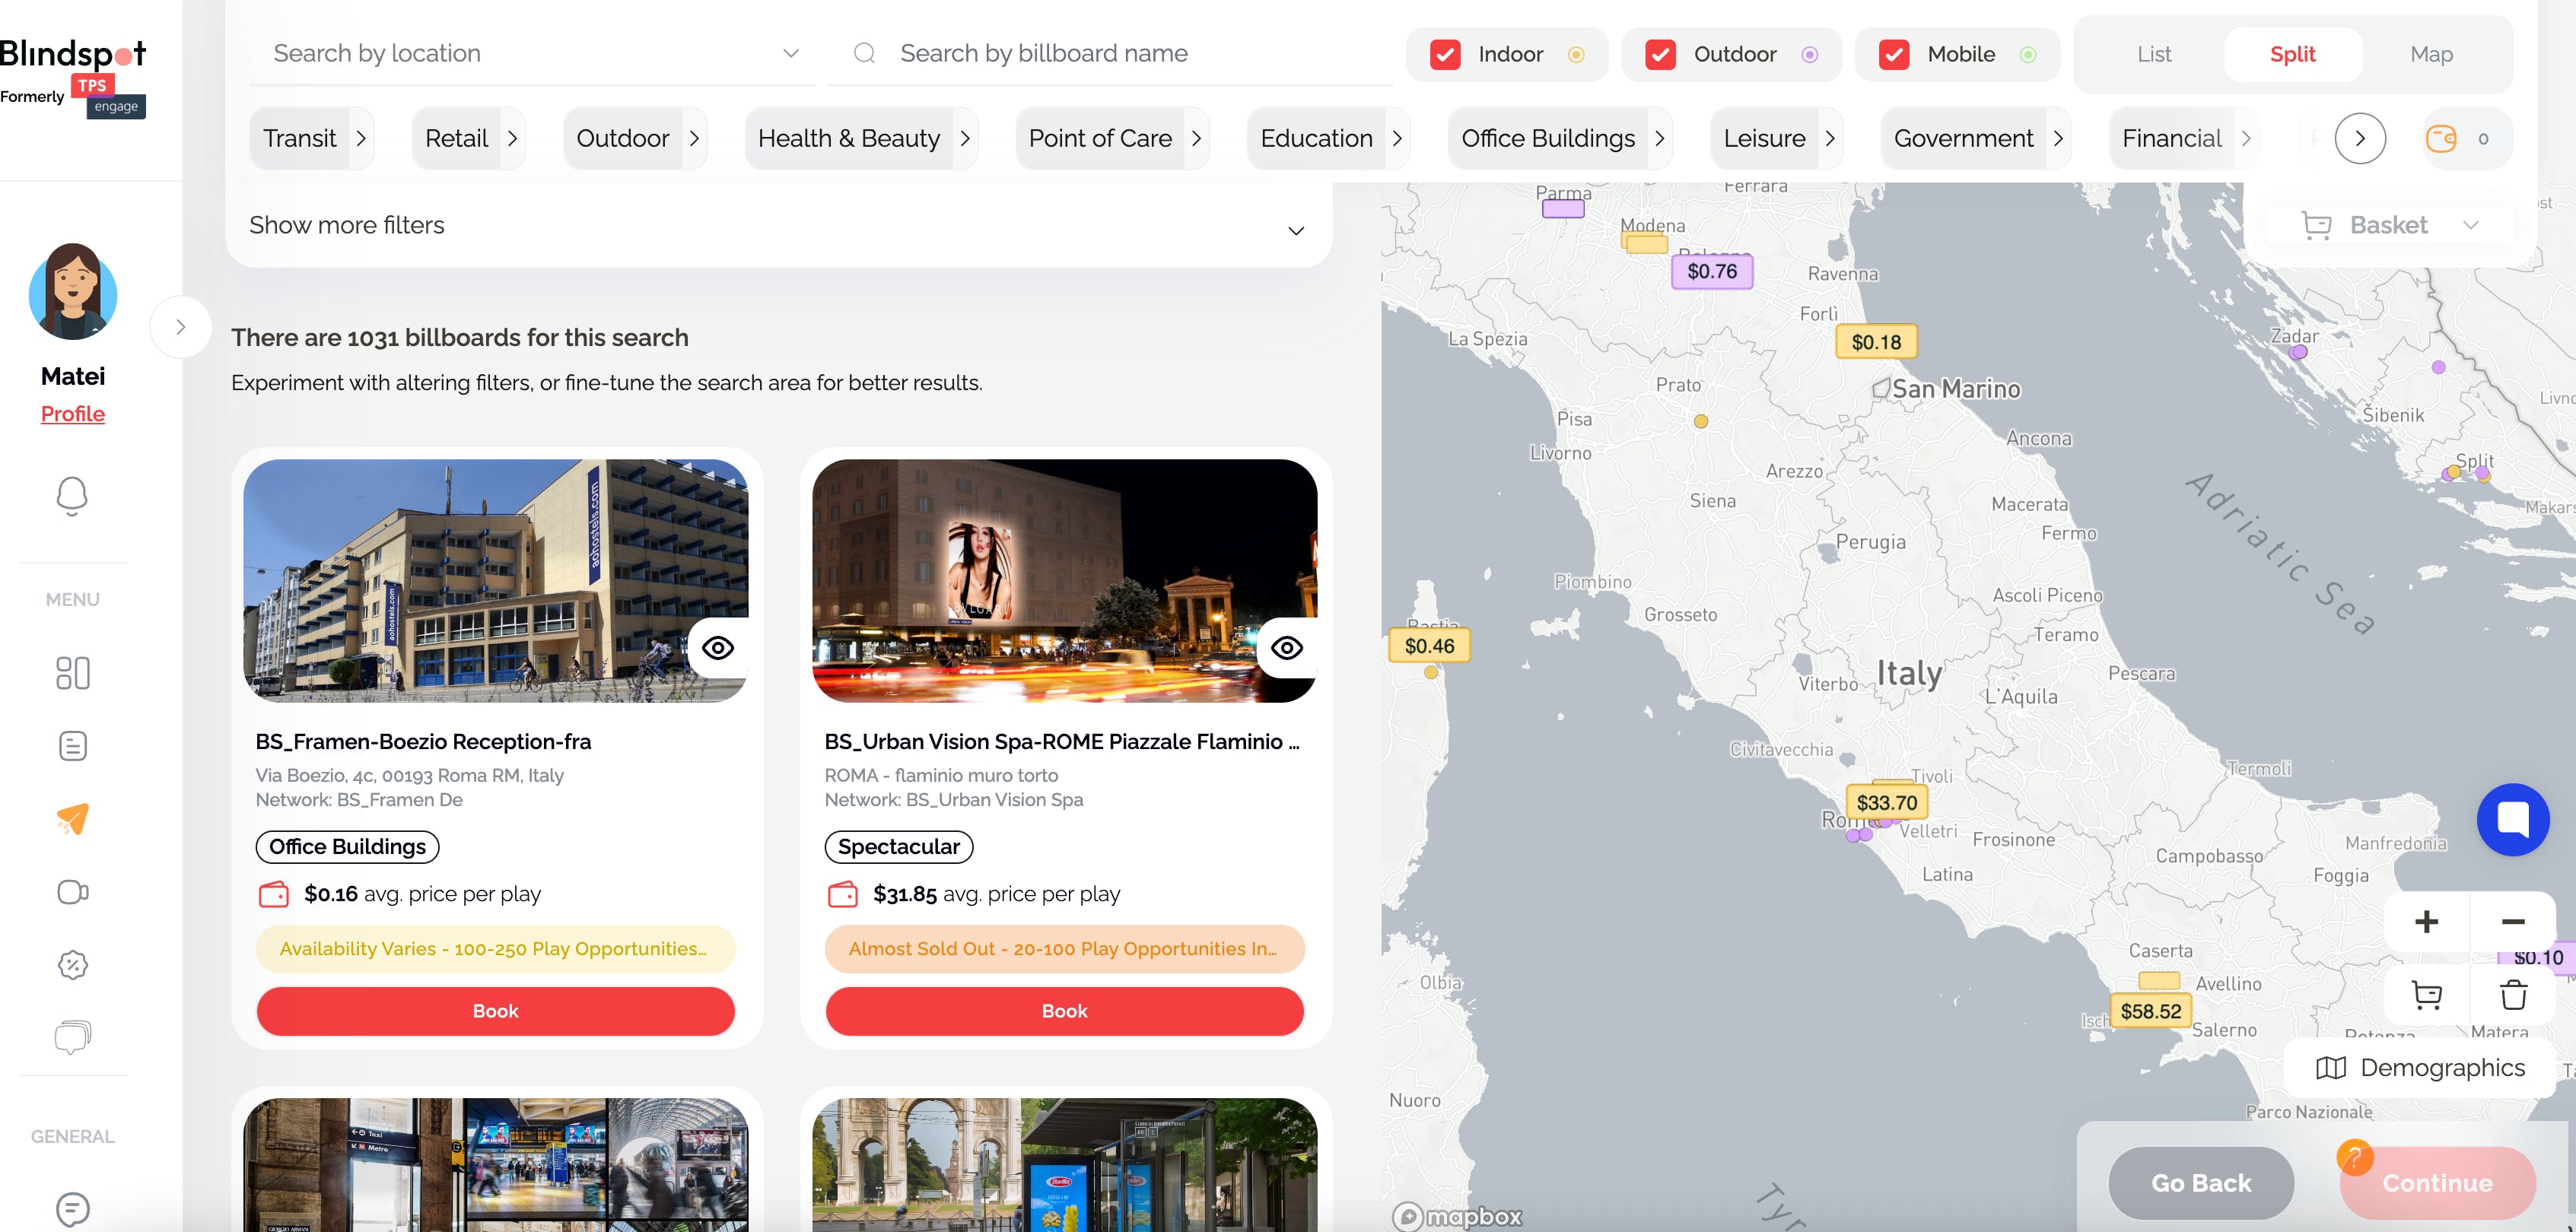Open the Profile link under Matei

tap(73, 414)
